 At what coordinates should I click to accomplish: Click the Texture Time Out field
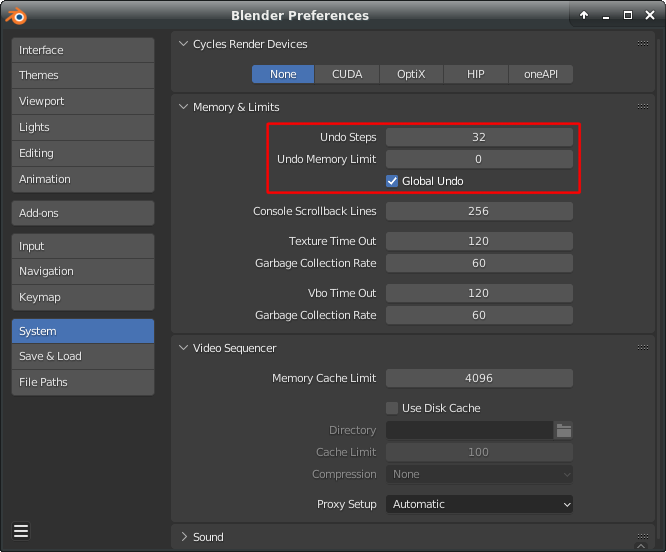point(479,241)
